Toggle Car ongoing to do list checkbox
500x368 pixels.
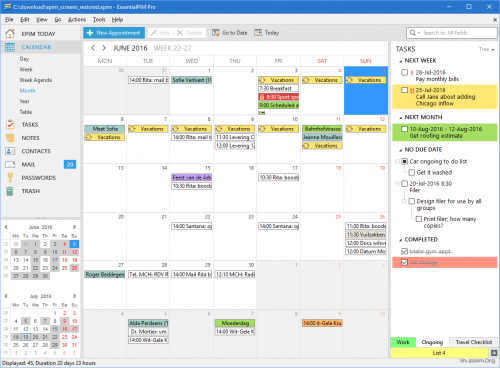(404, 161)
